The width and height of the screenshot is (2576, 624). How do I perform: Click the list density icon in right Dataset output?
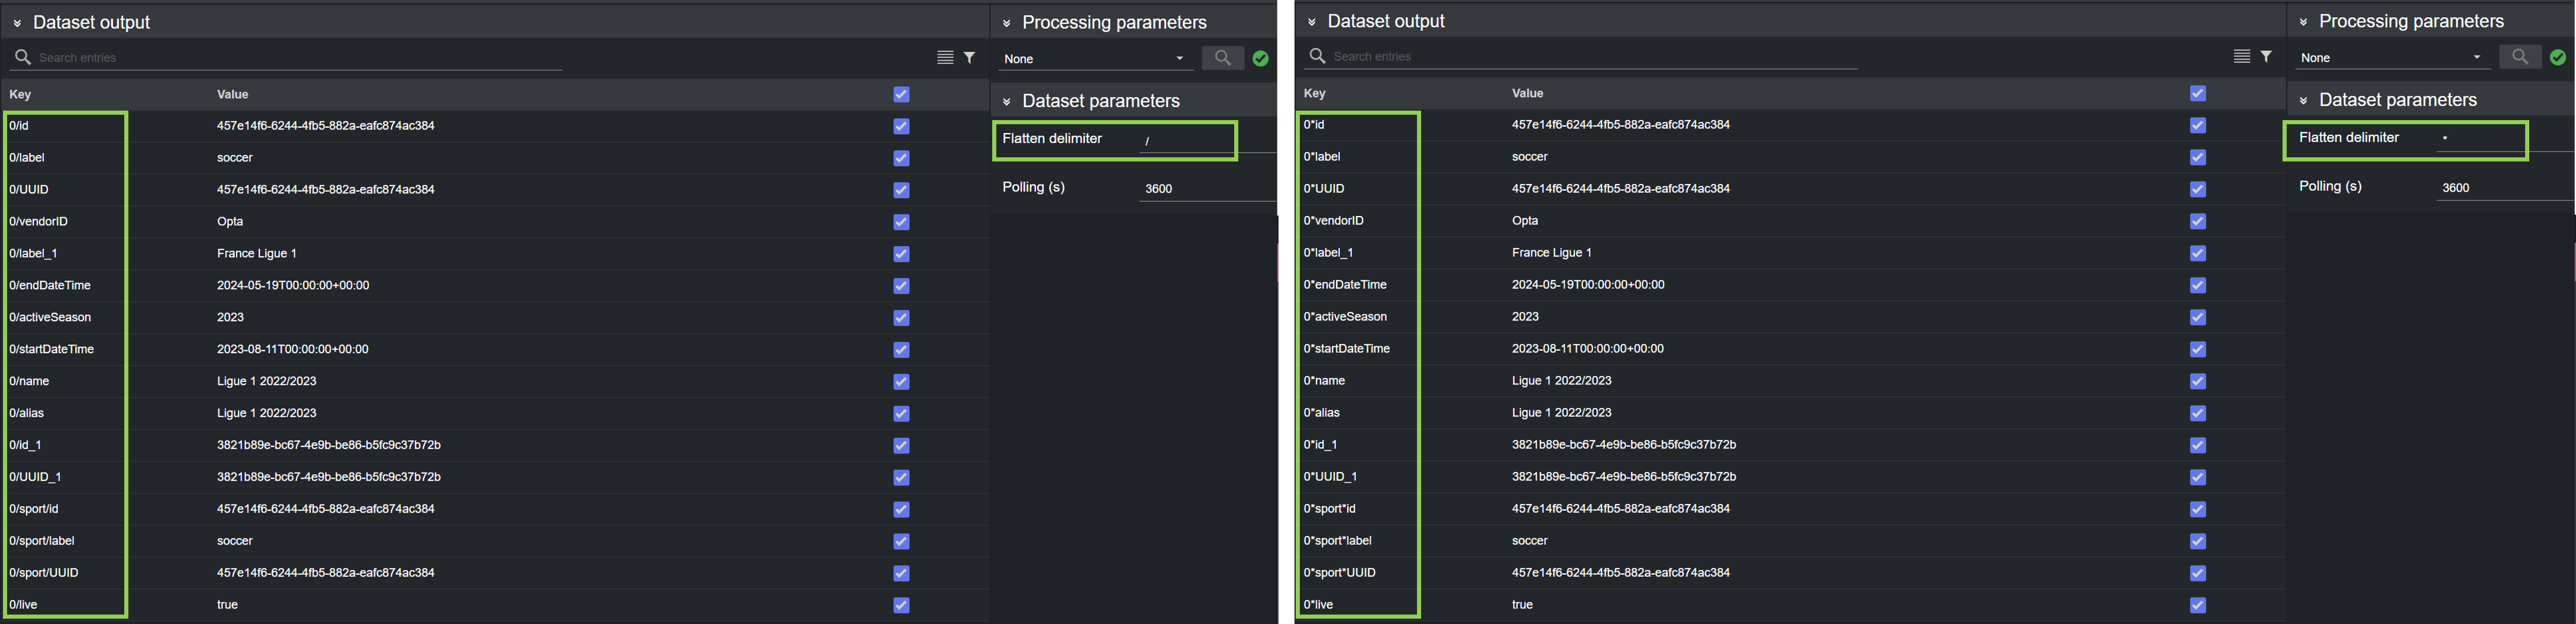(x=2241, y=57)
